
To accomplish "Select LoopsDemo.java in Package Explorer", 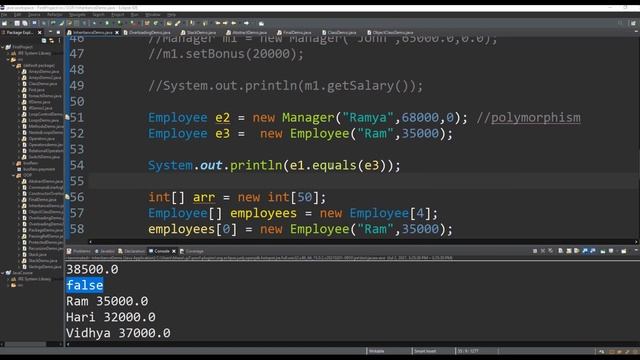I will coord(43,120).
